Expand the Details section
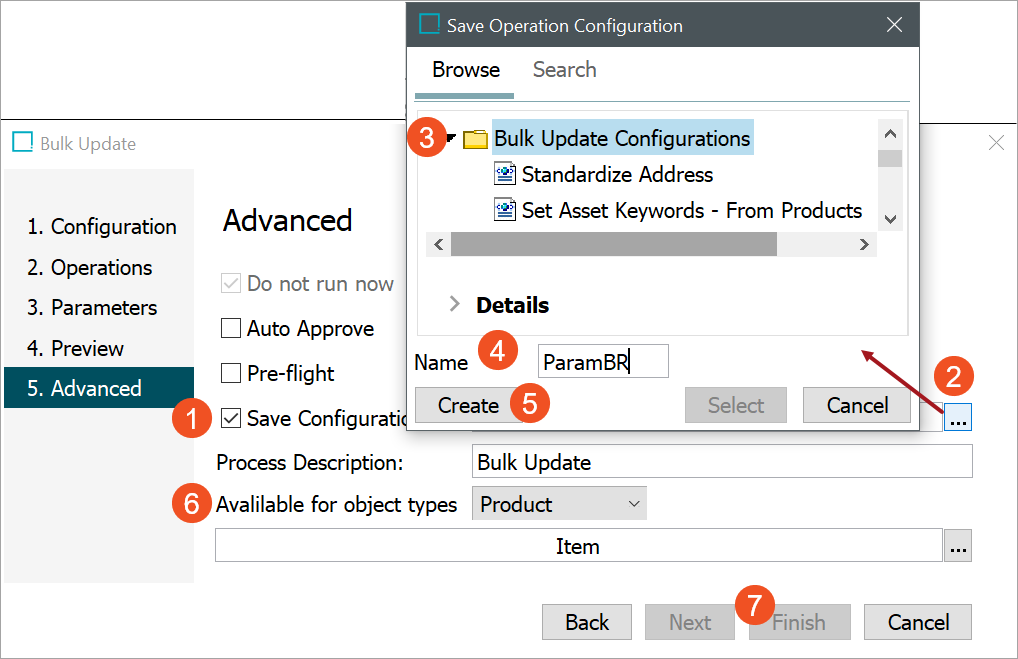 click(x=454, y=304)
